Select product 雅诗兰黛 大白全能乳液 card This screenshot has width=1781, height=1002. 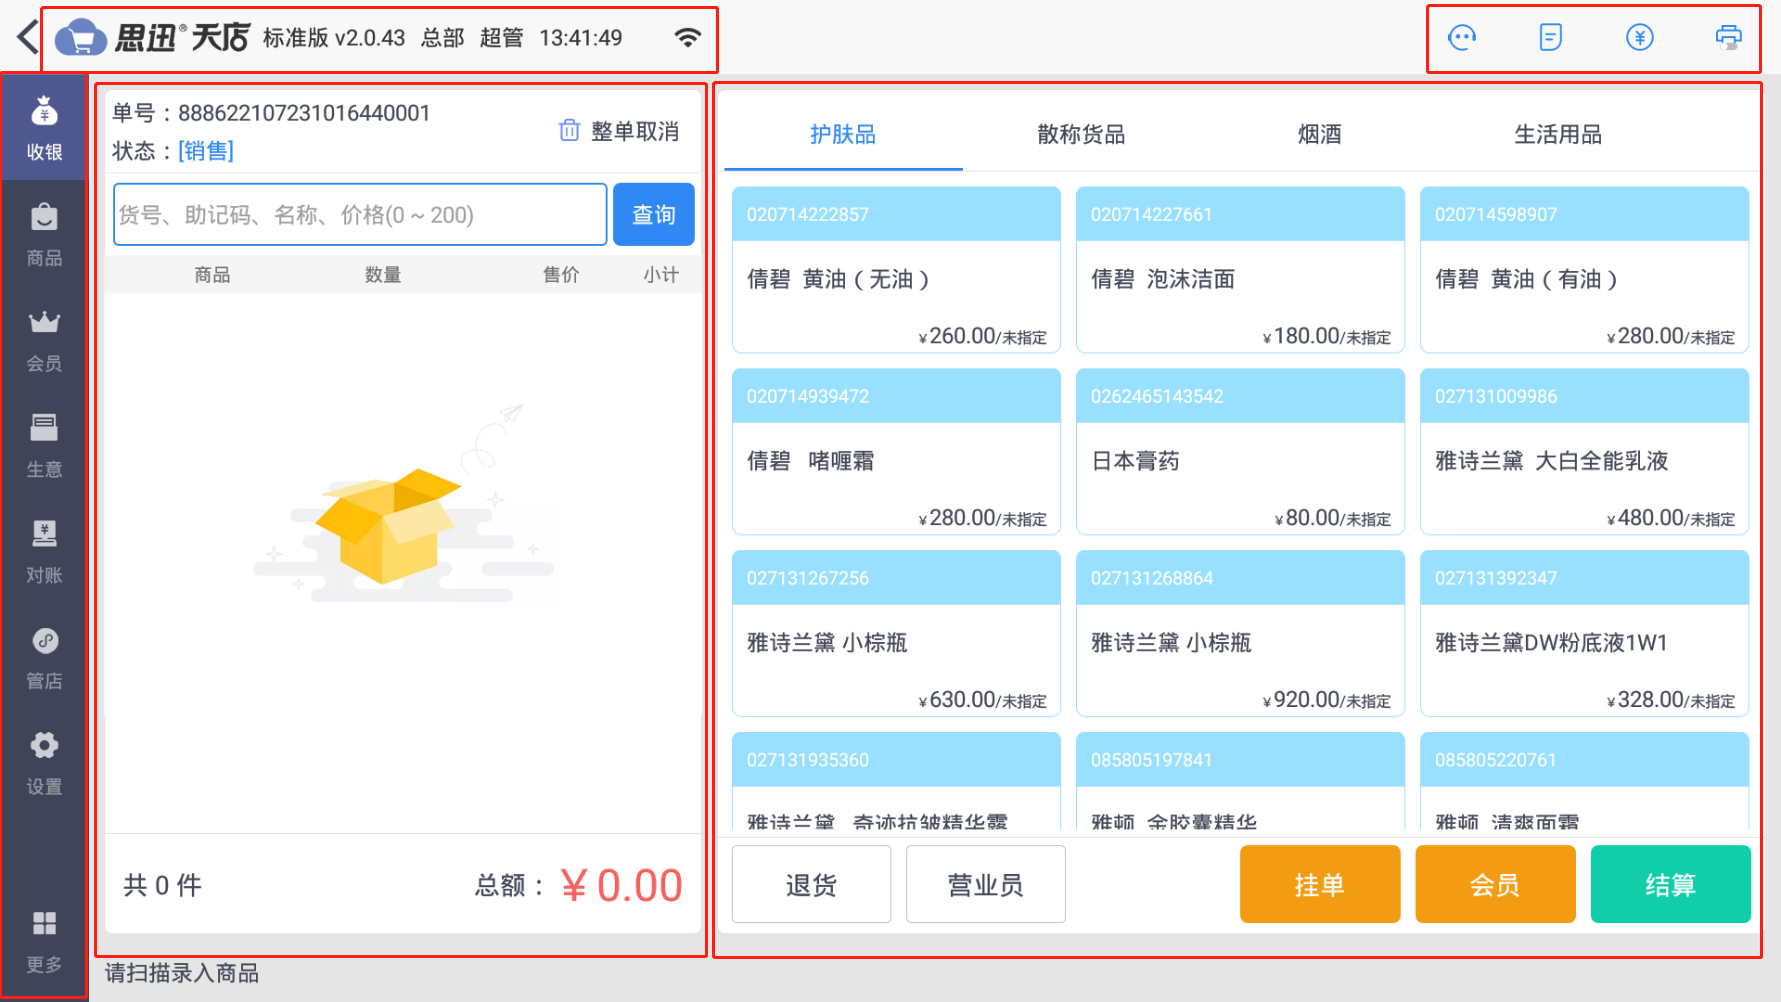1584,452
